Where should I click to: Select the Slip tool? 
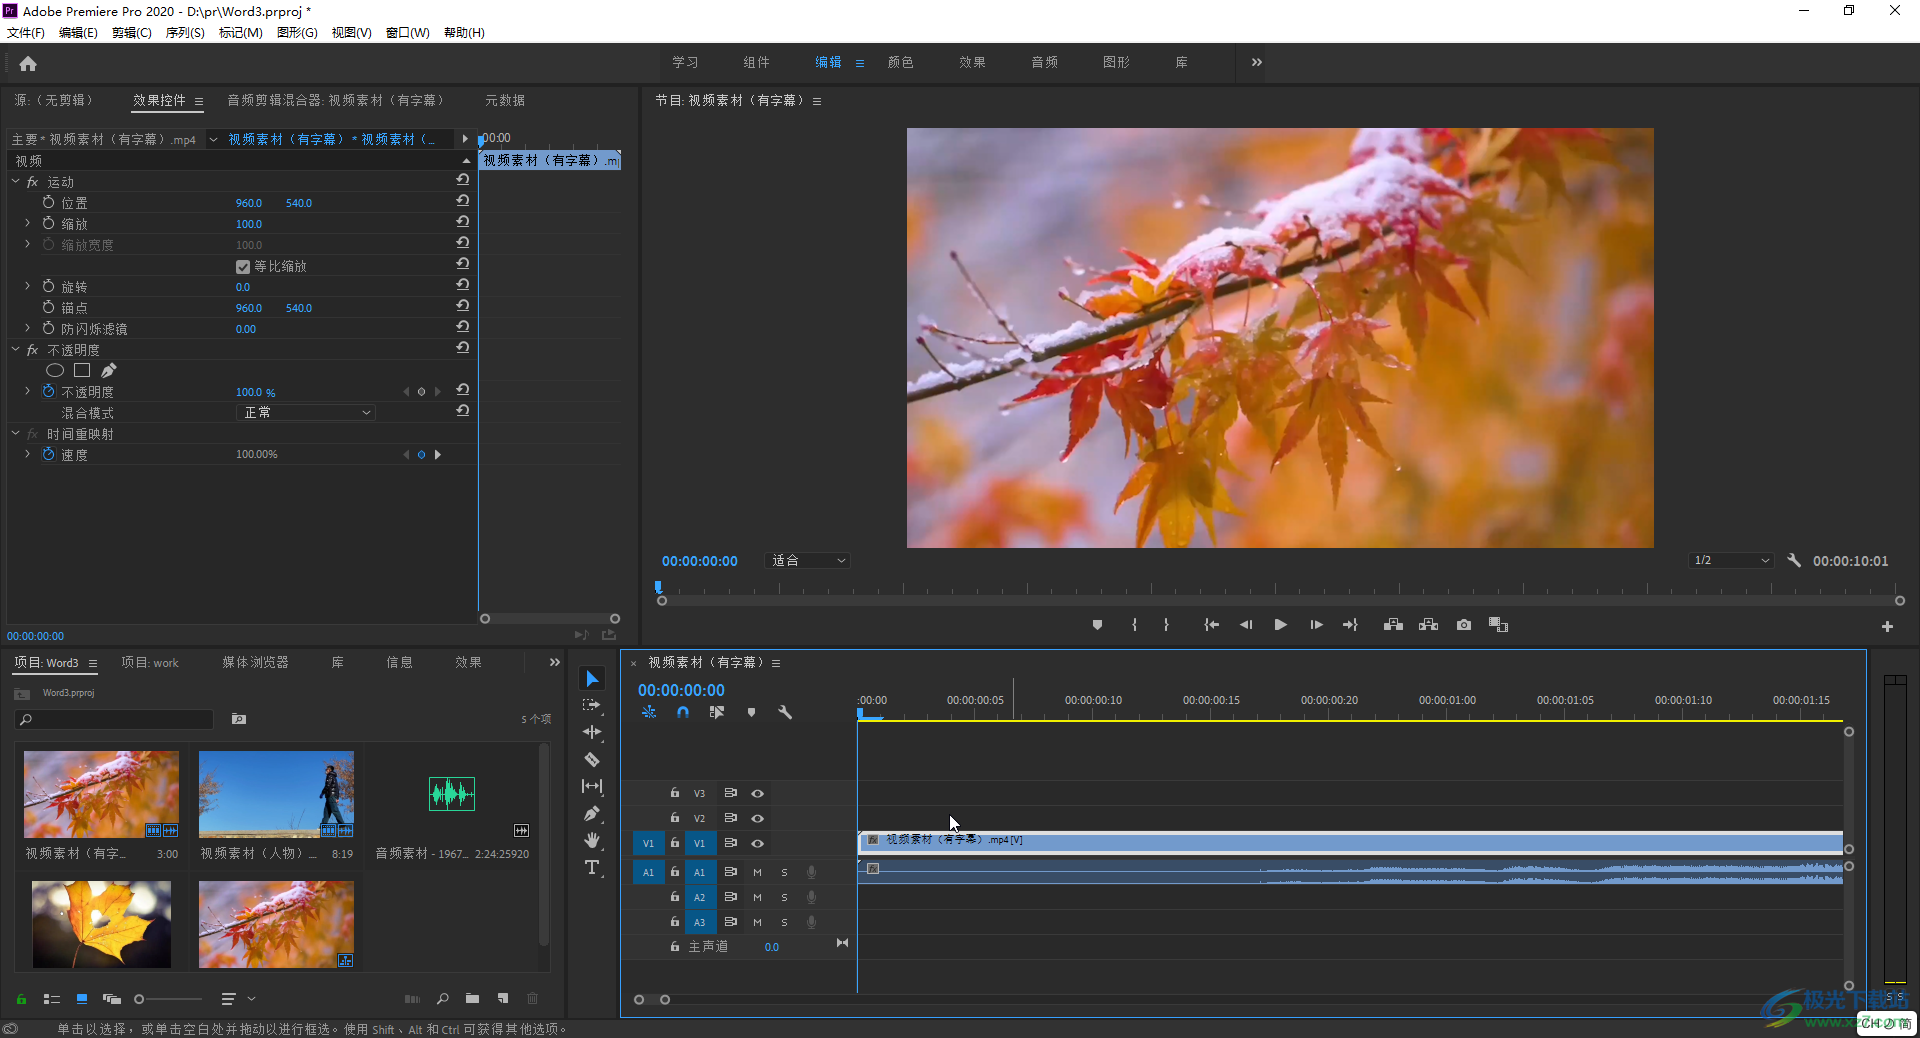(x=592, y=786)
